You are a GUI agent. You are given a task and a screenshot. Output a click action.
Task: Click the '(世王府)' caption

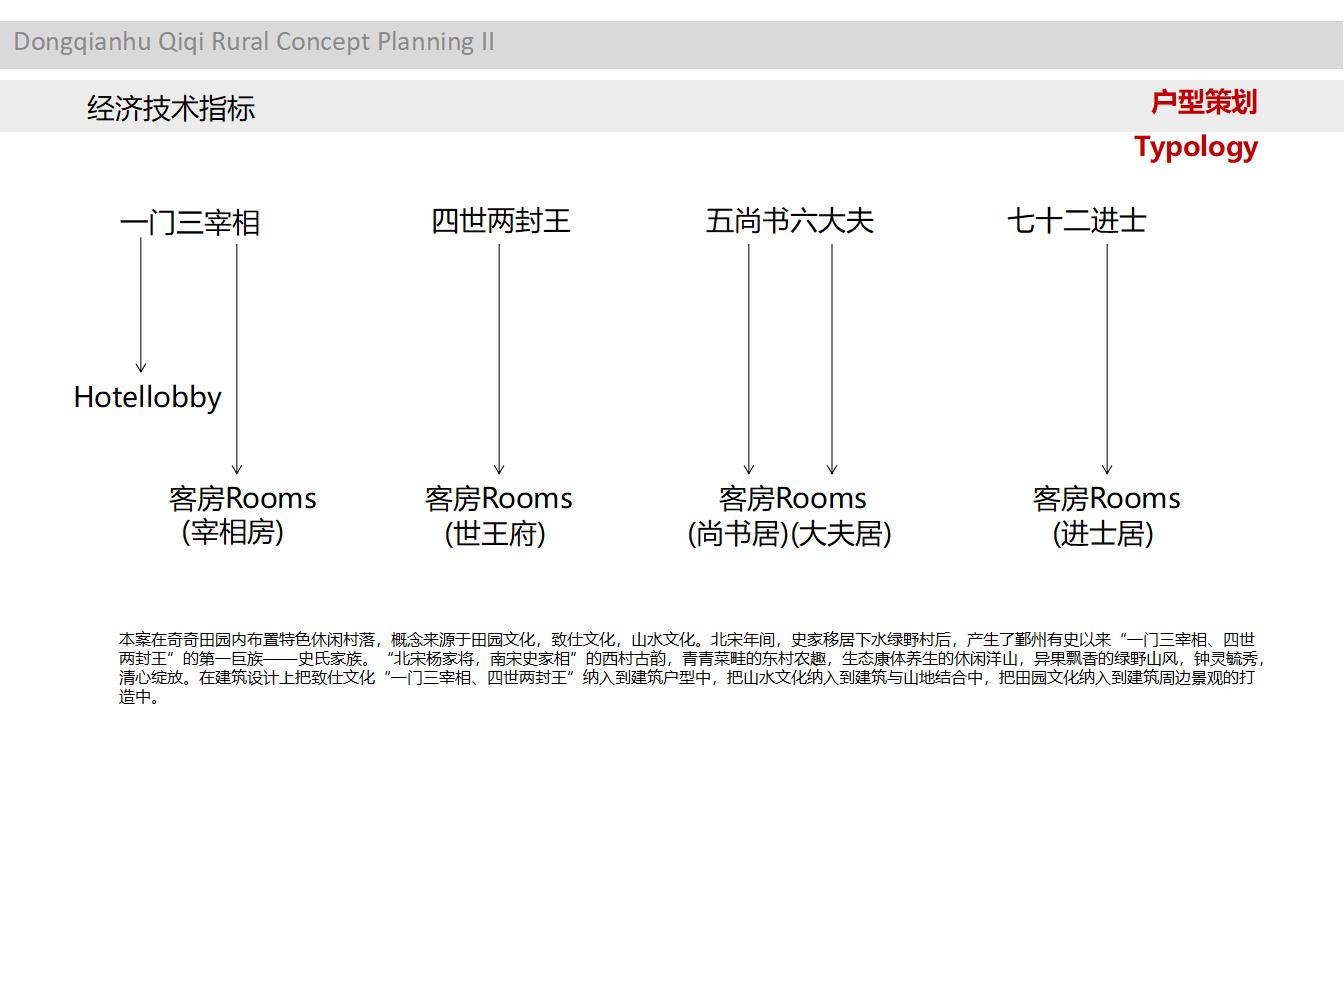tap(495, 533)
